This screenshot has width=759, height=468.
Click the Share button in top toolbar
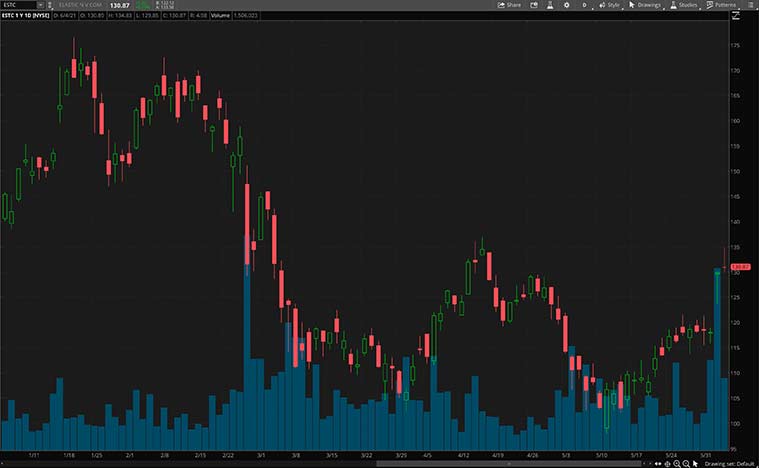coord(510,5)
